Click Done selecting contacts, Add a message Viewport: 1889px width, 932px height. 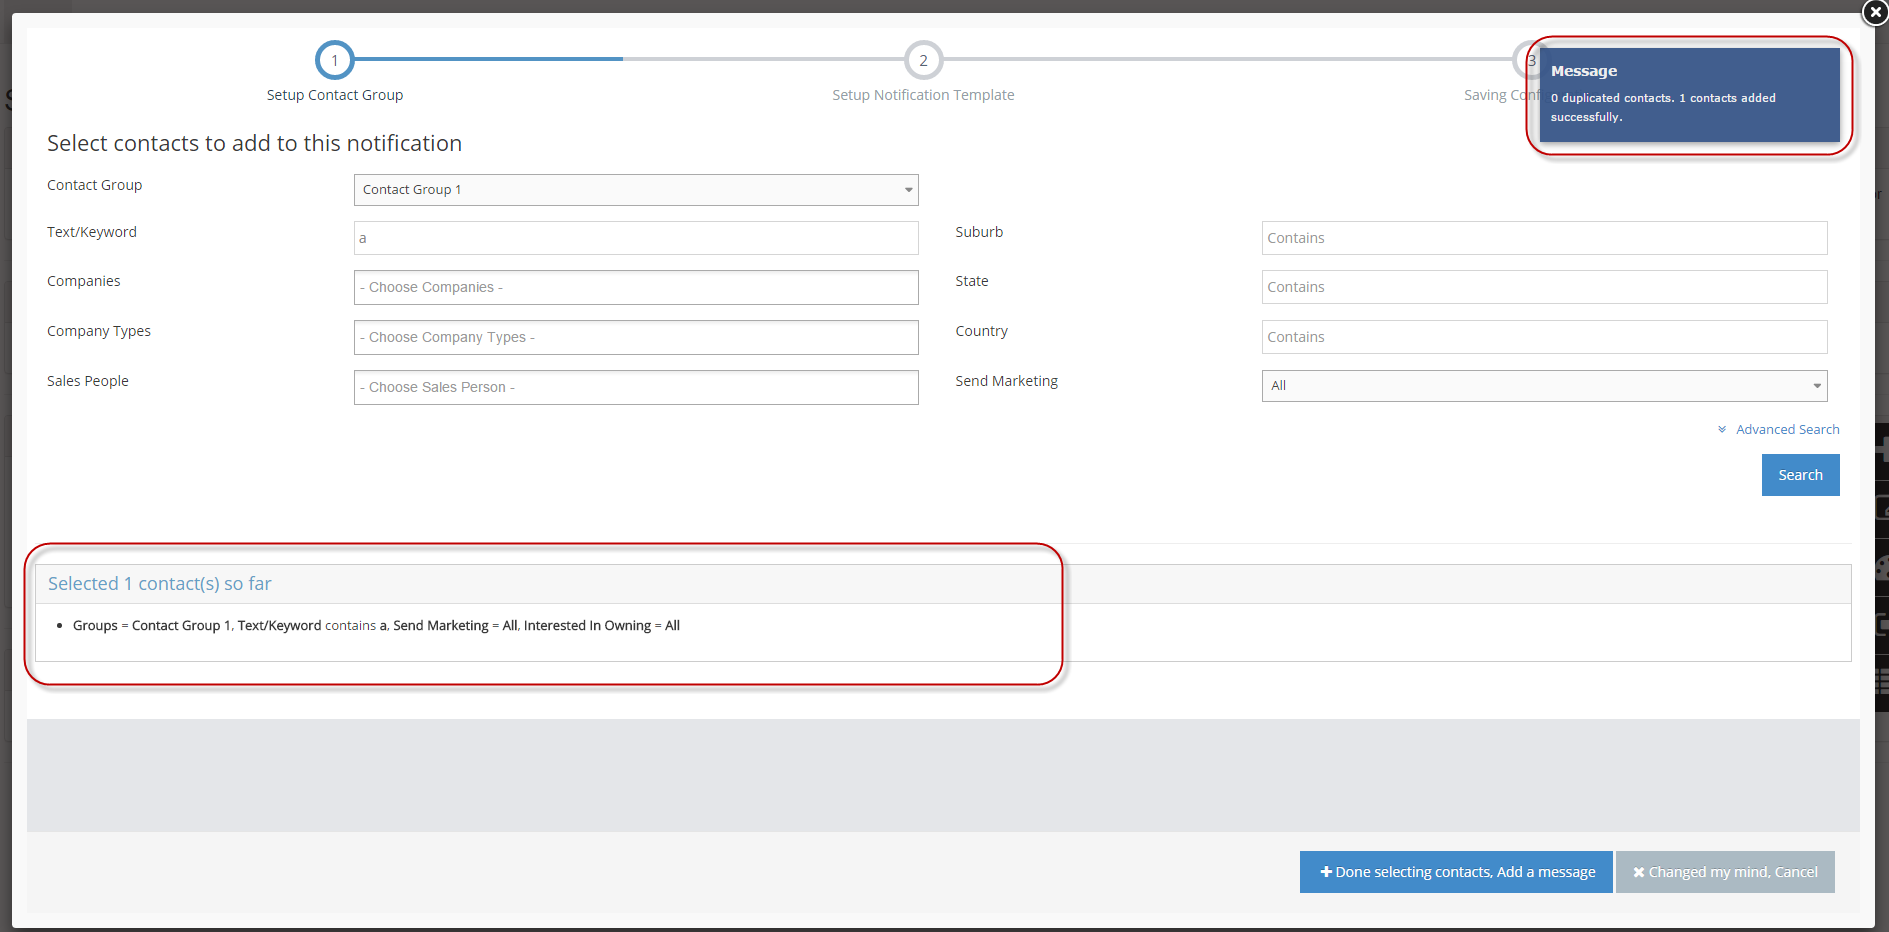coord(1455,872)
